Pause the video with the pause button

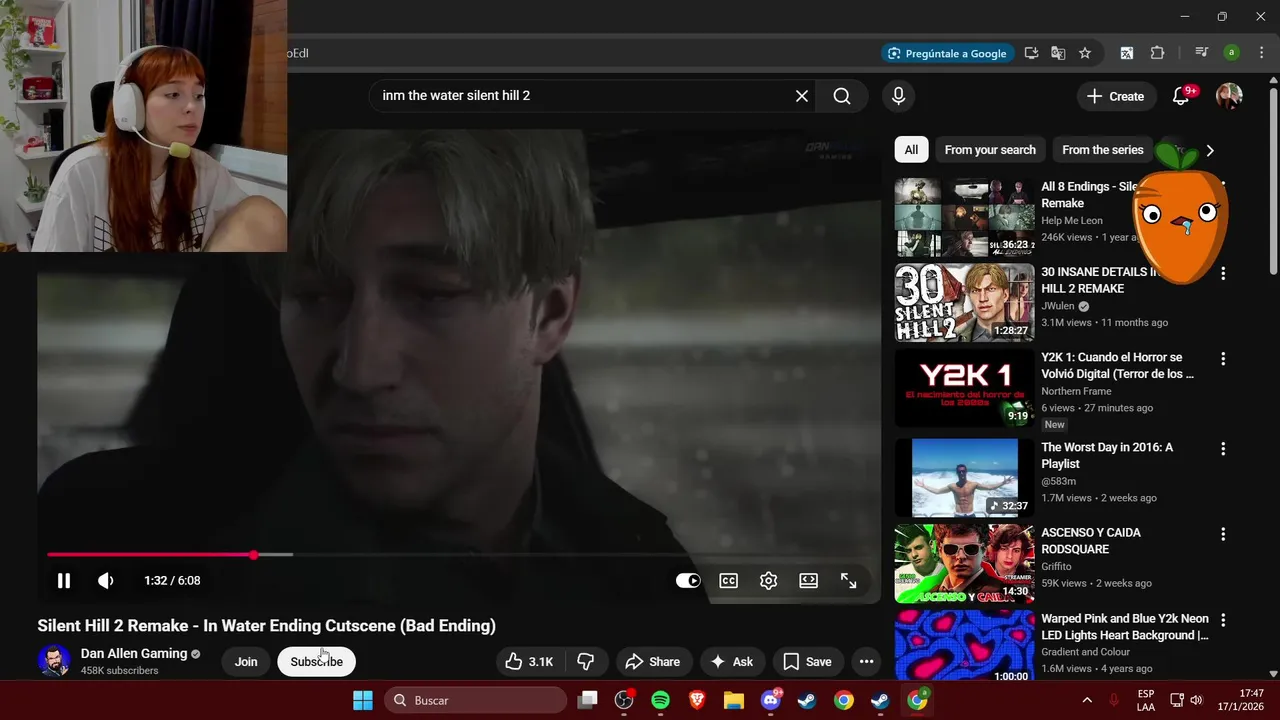[63, 581]
